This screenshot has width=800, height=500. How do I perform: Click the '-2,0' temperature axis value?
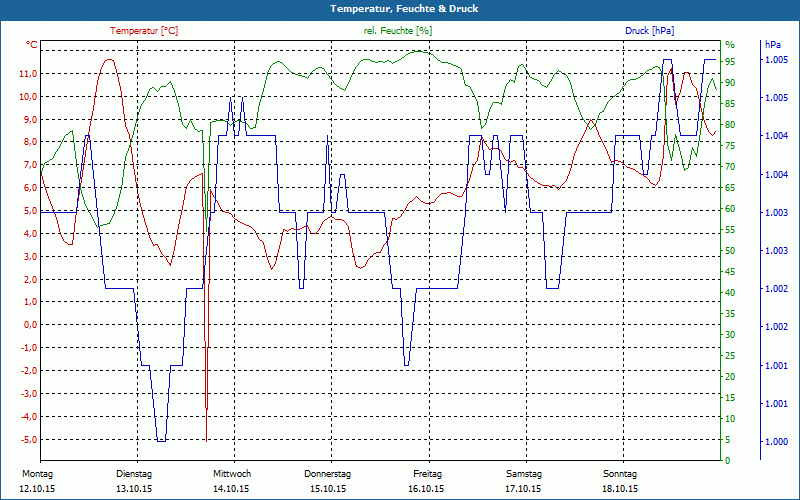tap(29, 371)
